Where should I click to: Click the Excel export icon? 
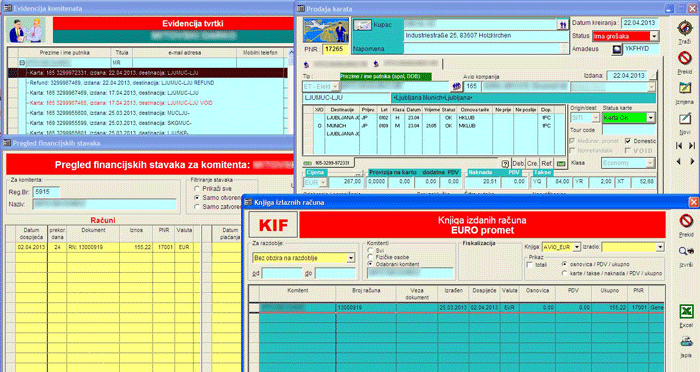(686, 311)
